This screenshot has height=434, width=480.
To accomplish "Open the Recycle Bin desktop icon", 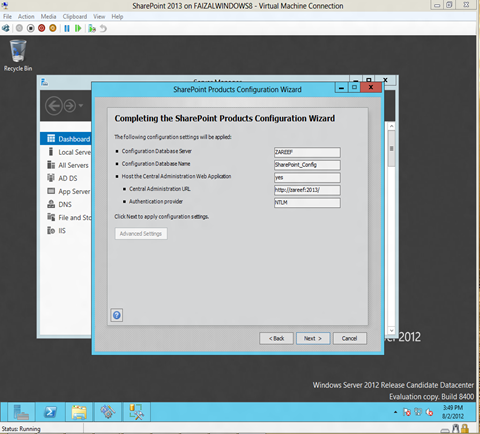I will [x=18, y=55].
